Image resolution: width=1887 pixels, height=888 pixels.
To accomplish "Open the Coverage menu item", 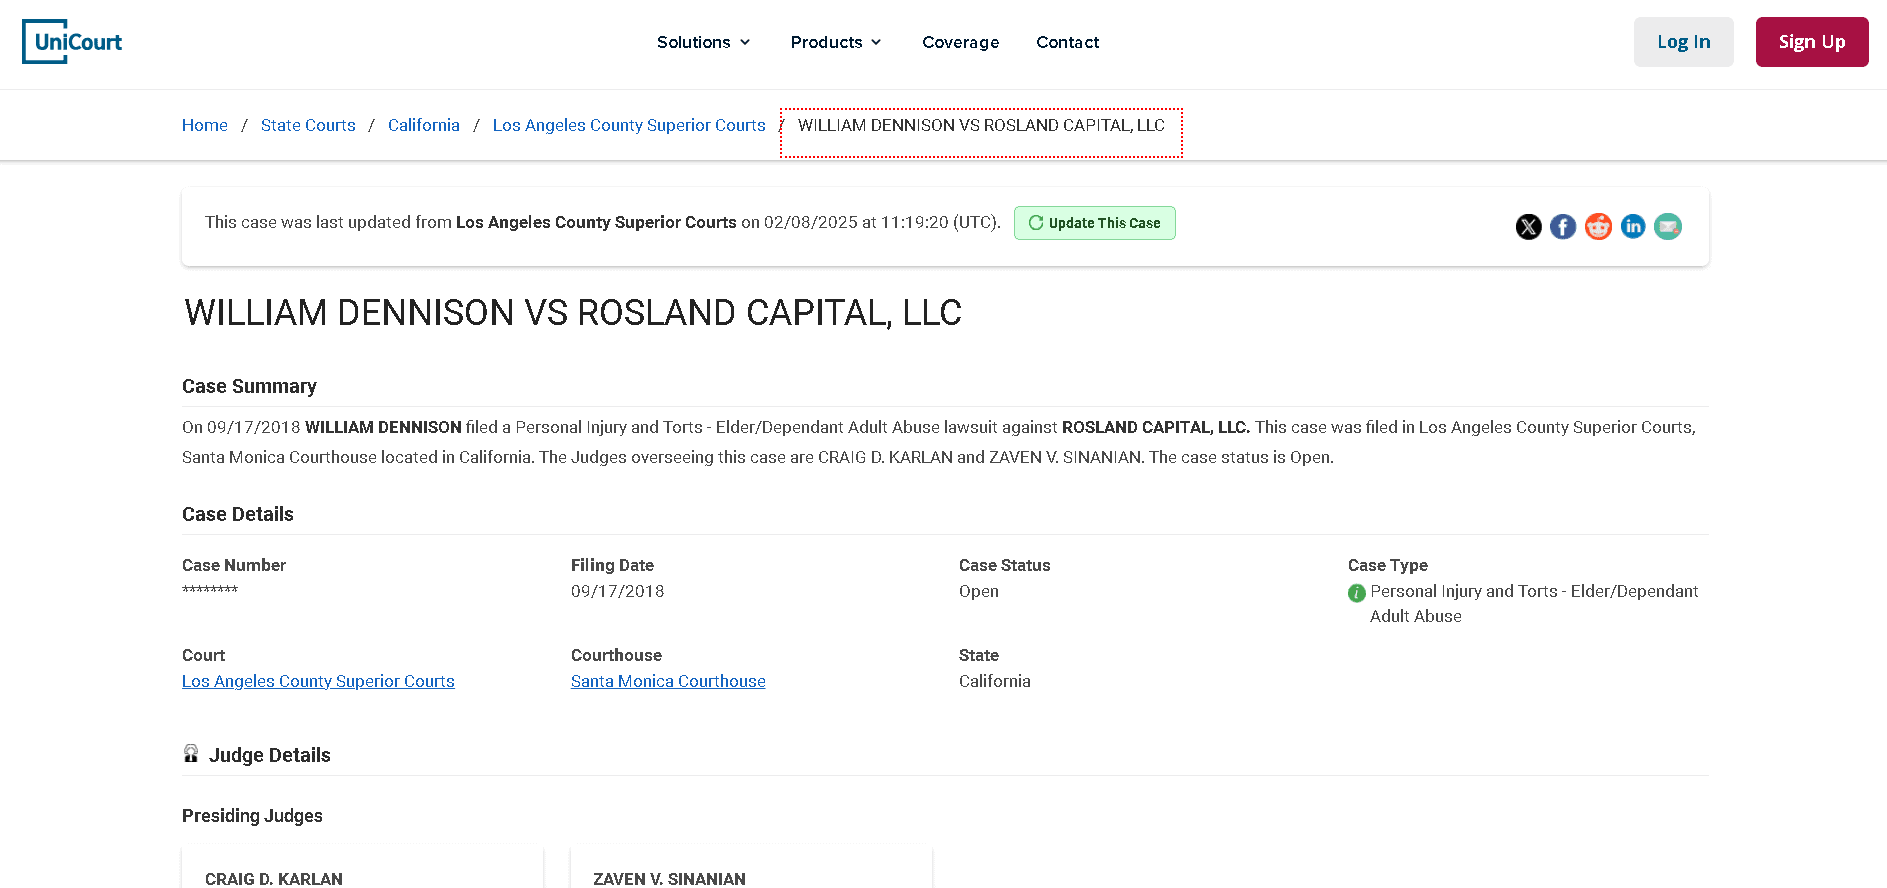I will (960, 42).
